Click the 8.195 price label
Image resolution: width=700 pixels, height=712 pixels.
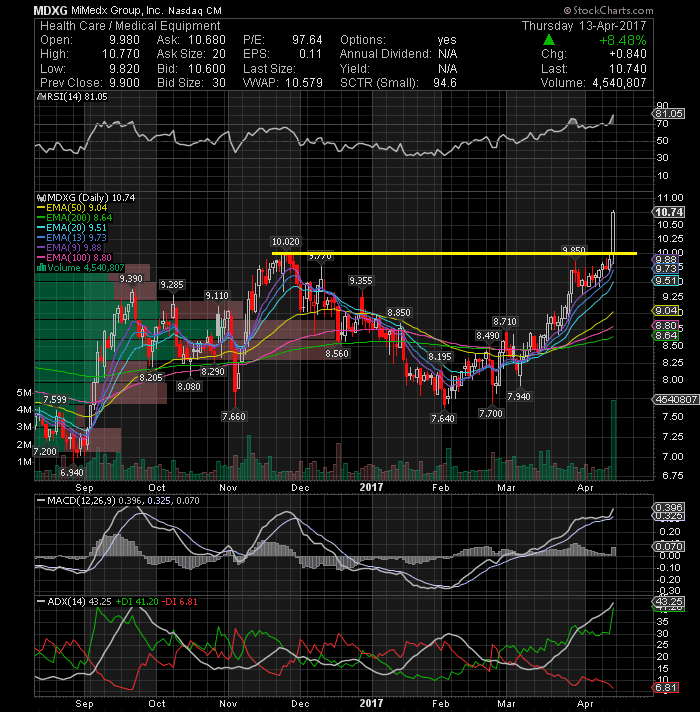440,356
